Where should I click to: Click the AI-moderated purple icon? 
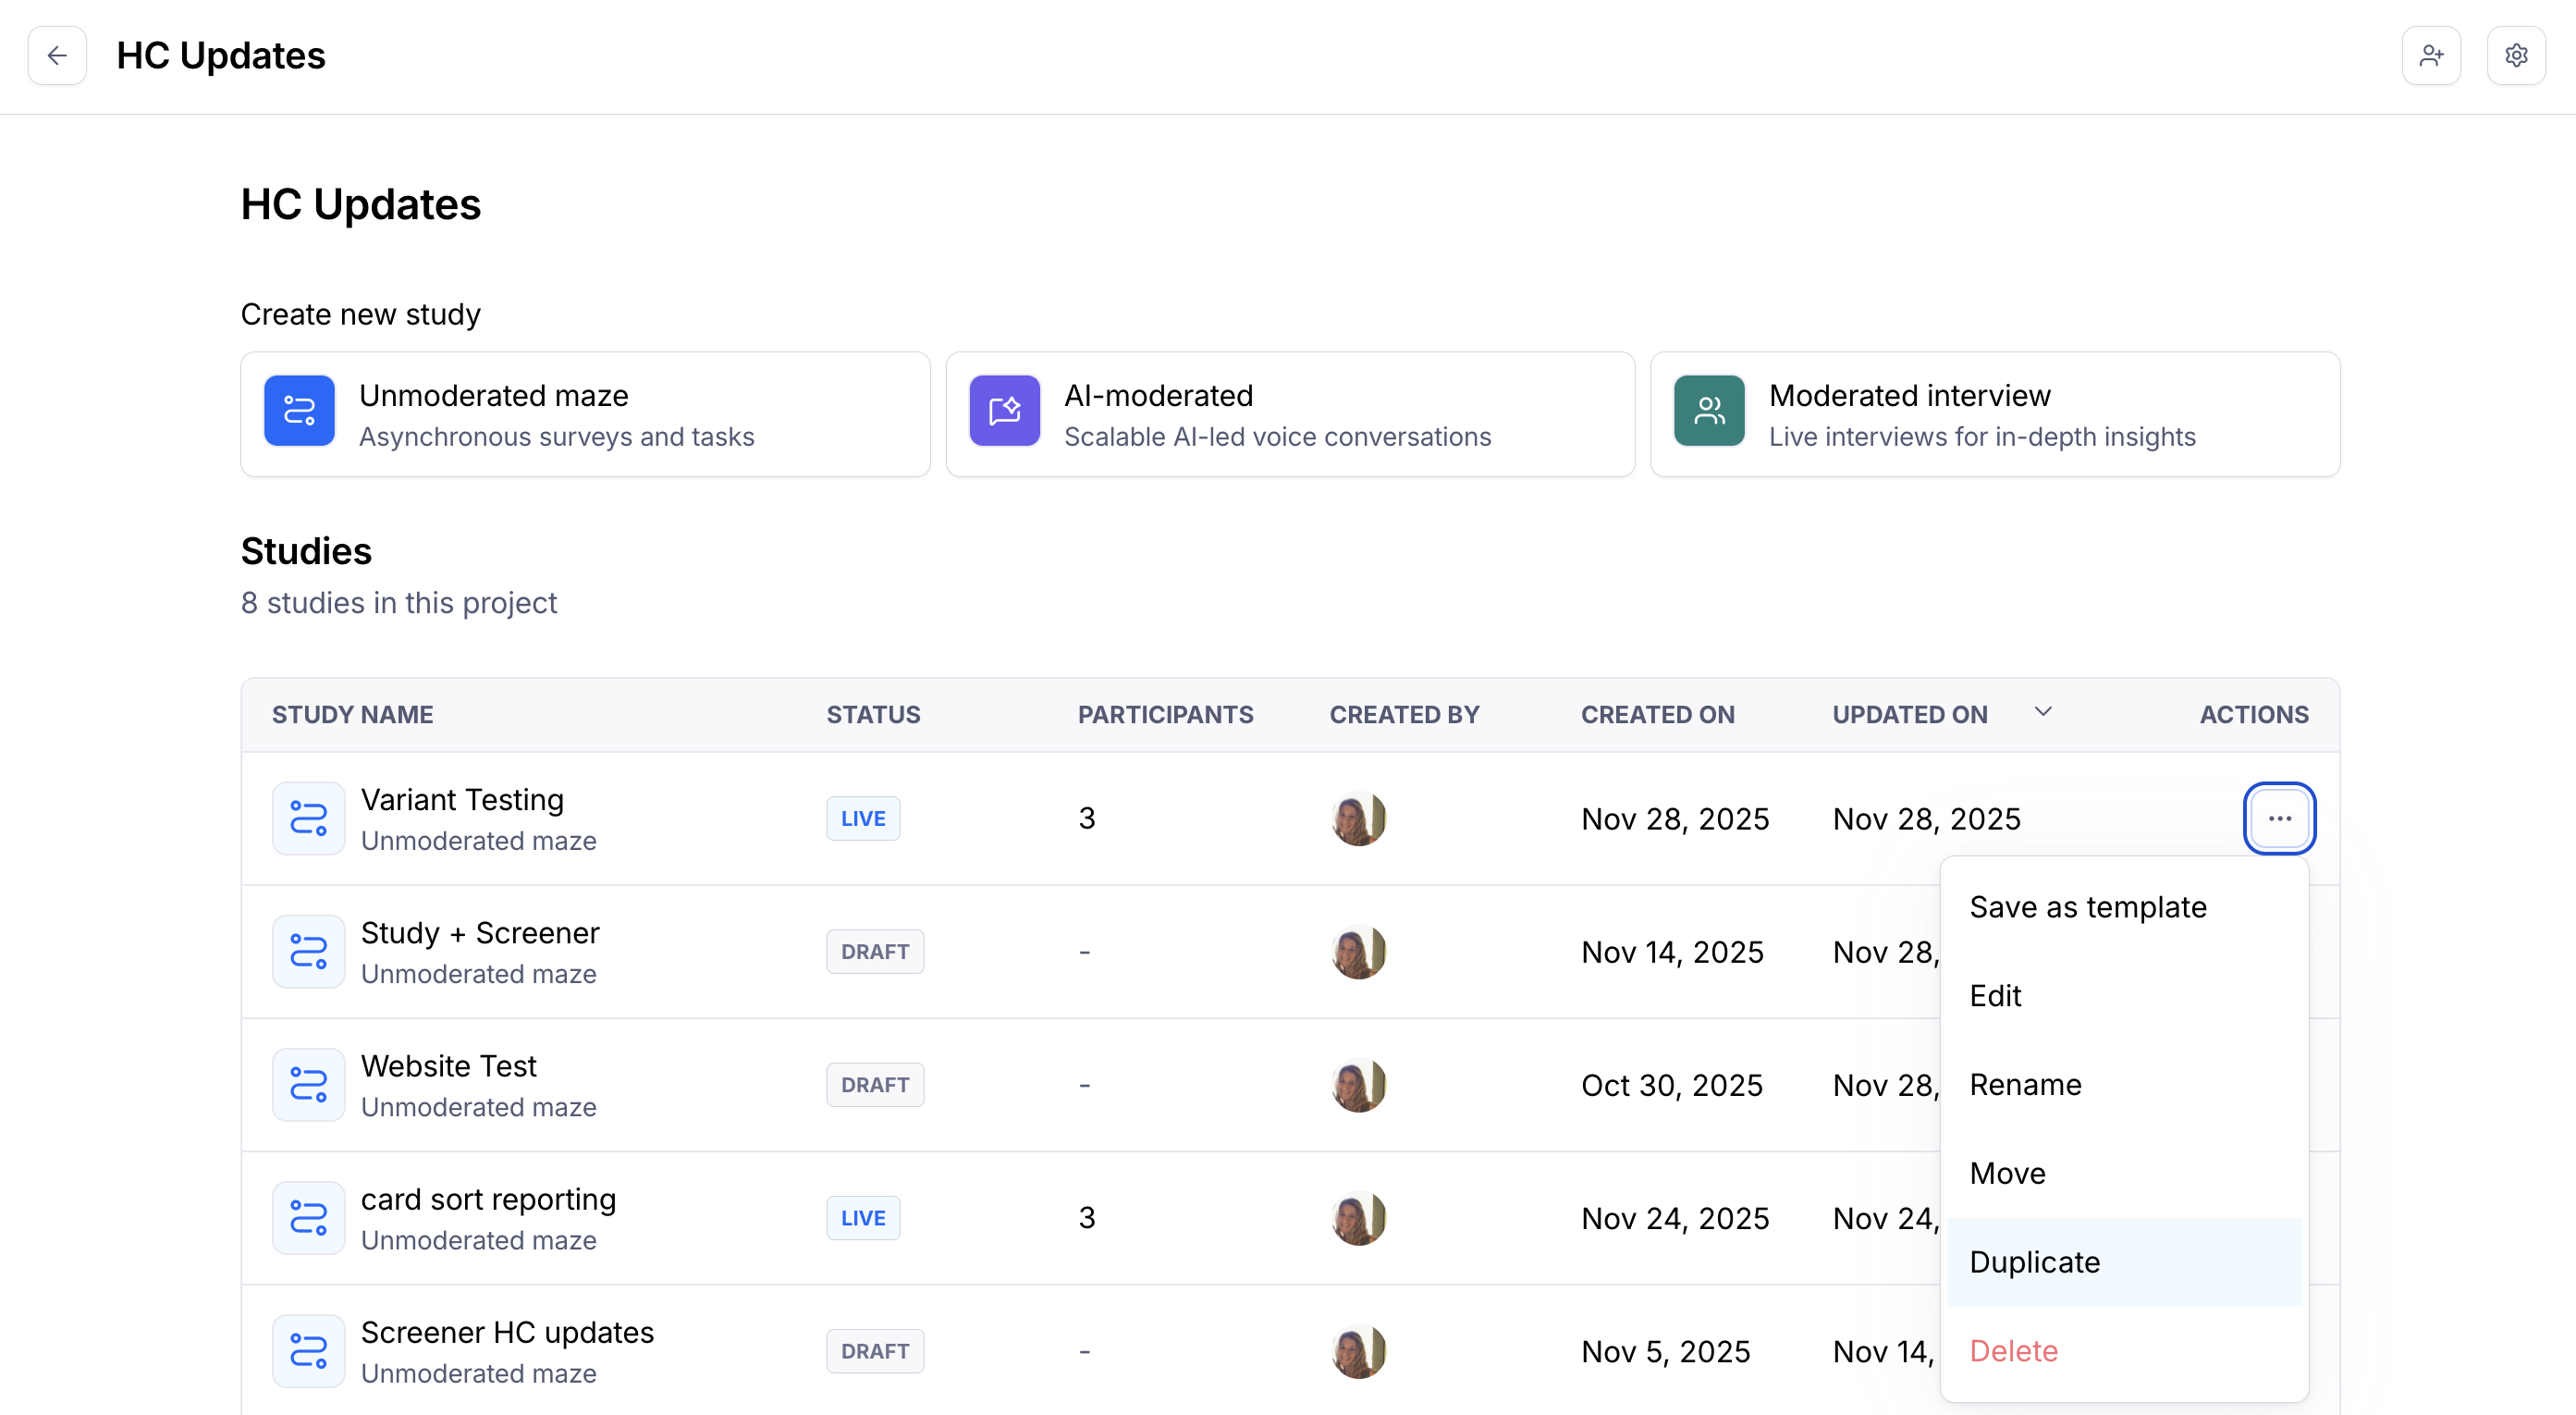(x=1004, y=411)
